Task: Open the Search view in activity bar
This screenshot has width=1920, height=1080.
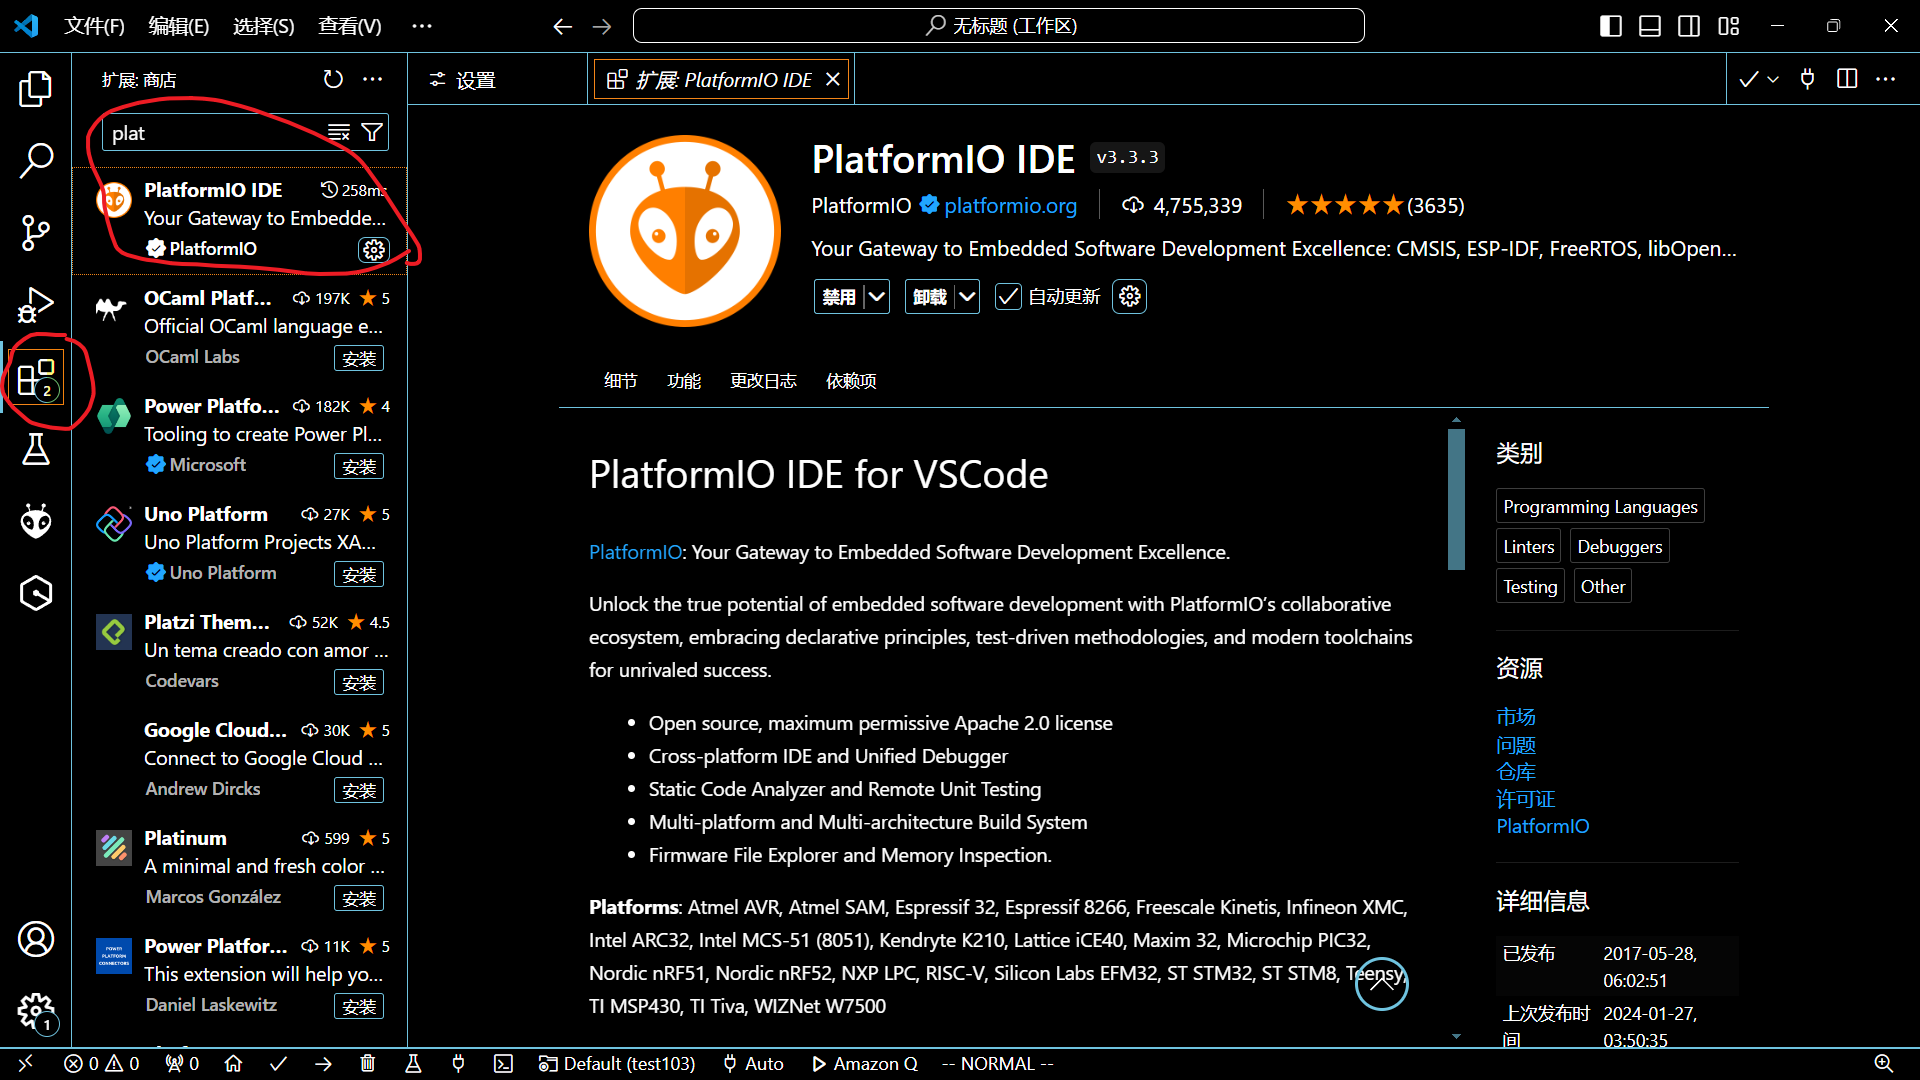Action: (36, 160)
